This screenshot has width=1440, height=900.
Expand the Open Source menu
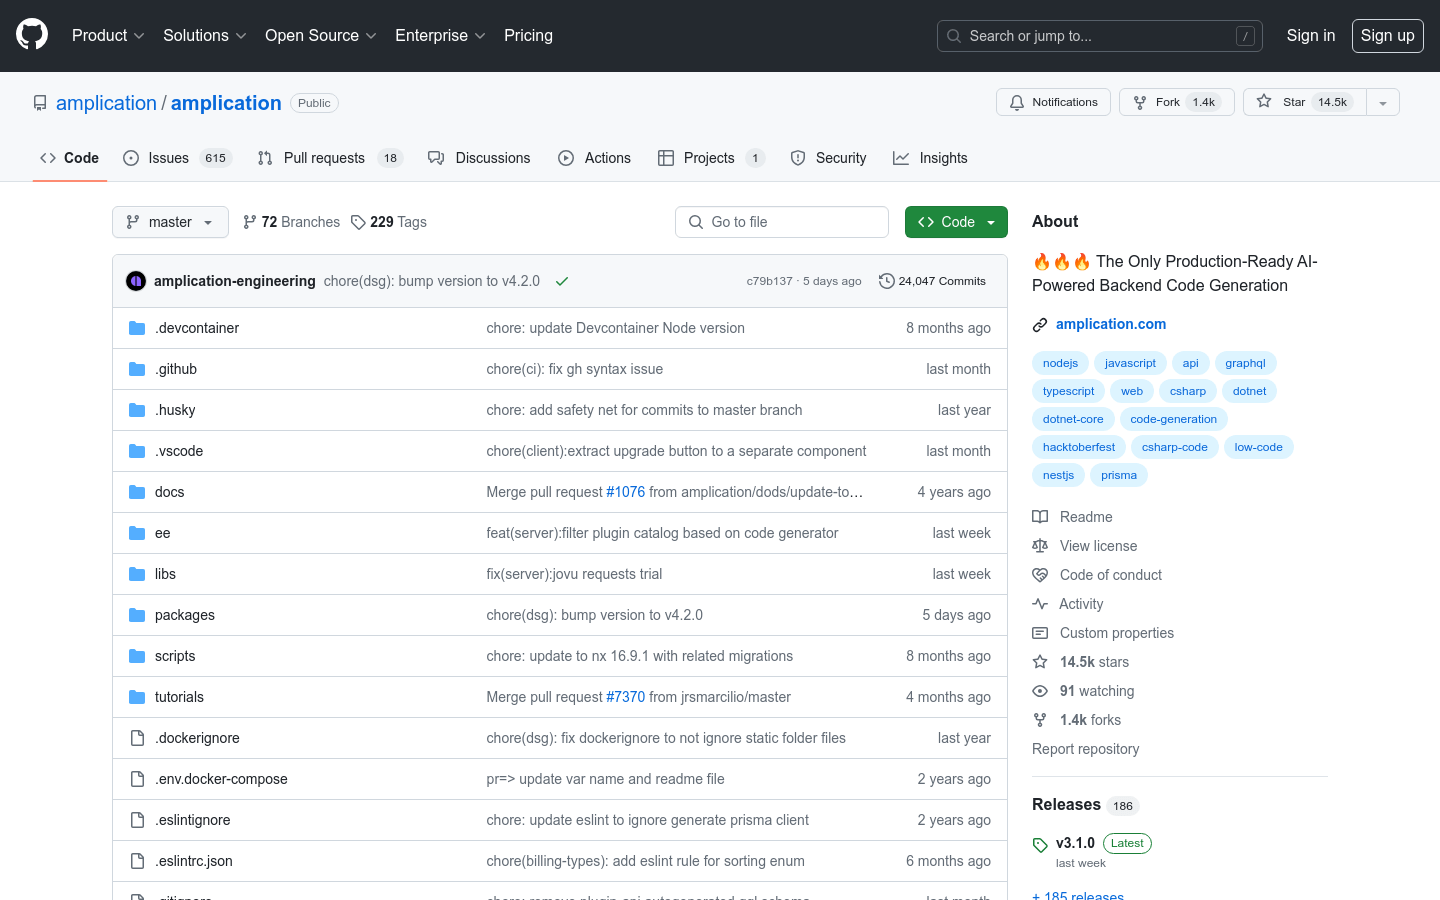click(x=321, y=35)
